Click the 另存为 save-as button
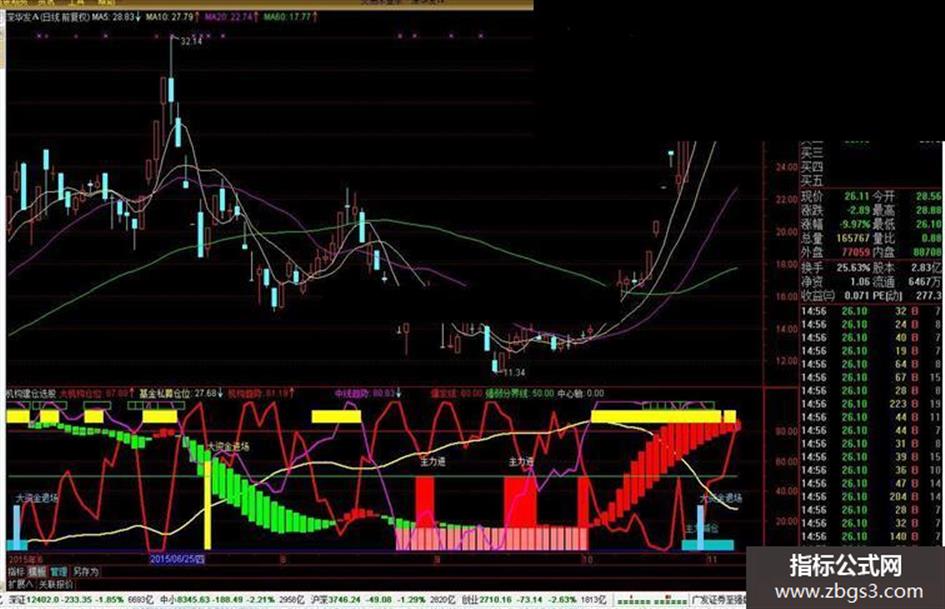945x609 pixels. pos(85,571)
